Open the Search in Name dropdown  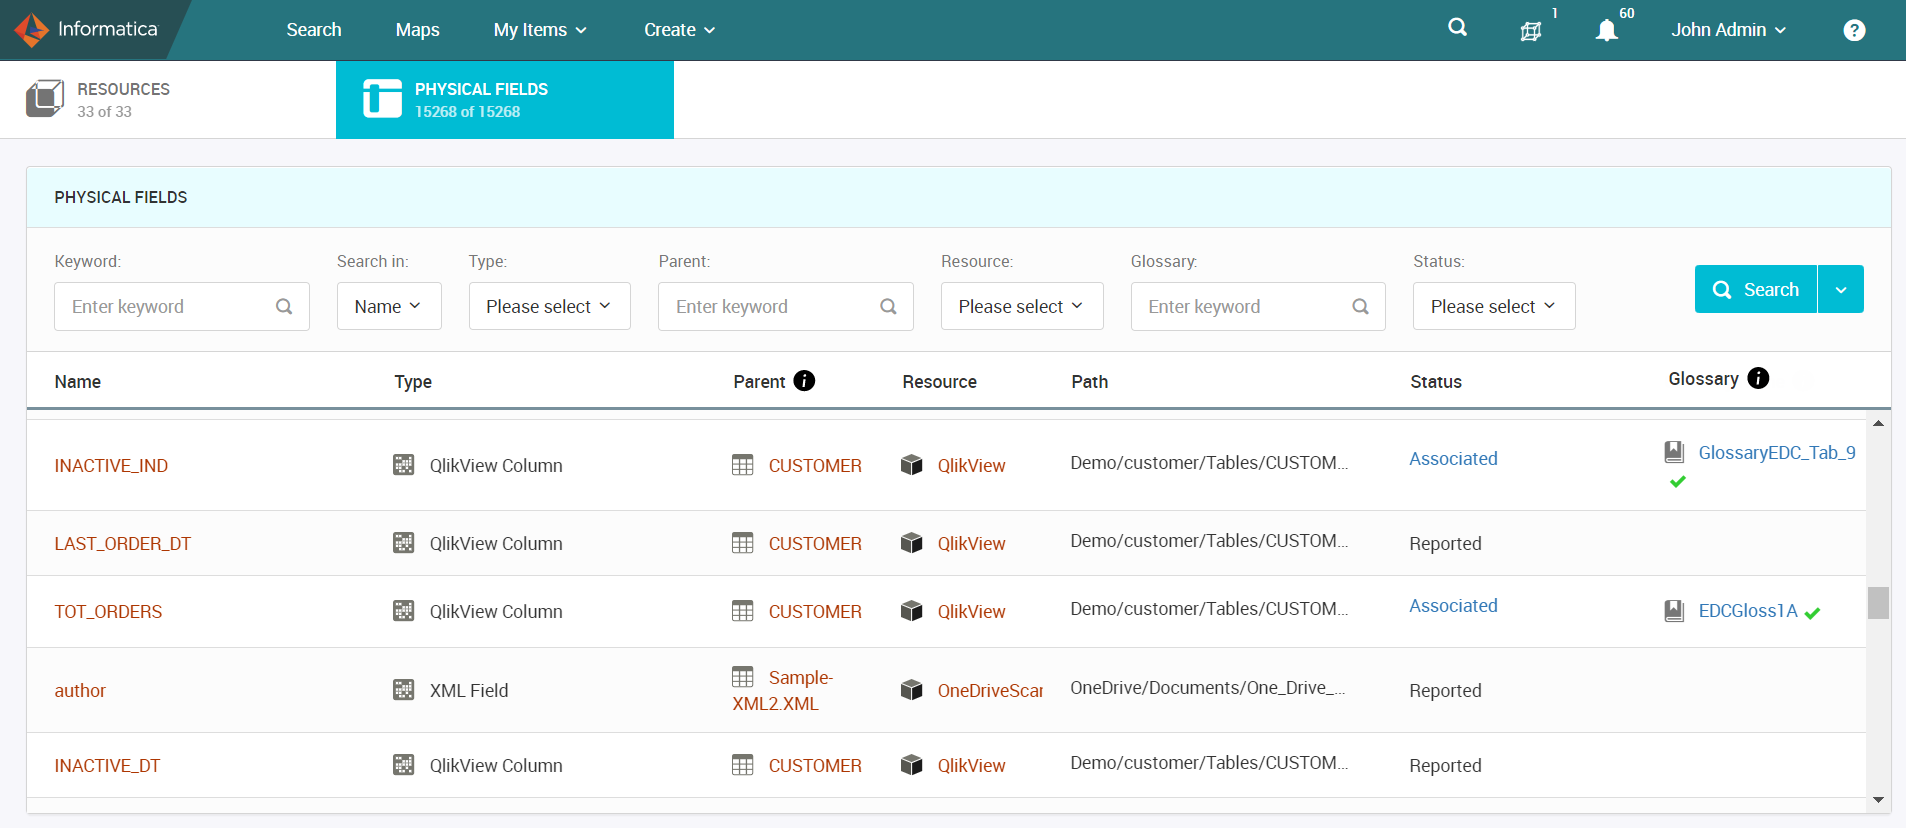click(389, 306)
